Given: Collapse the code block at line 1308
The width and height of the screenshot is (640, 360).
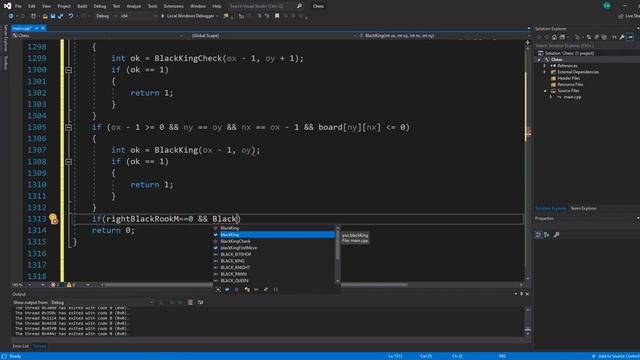Looking at the screenshot, I should click(69, 162).
